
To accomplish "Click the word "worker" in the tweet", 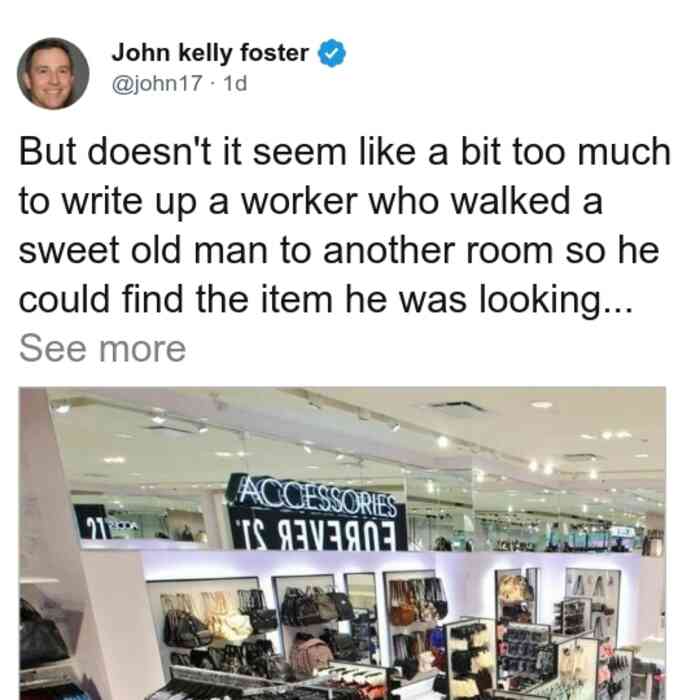I will coord(299,202).
